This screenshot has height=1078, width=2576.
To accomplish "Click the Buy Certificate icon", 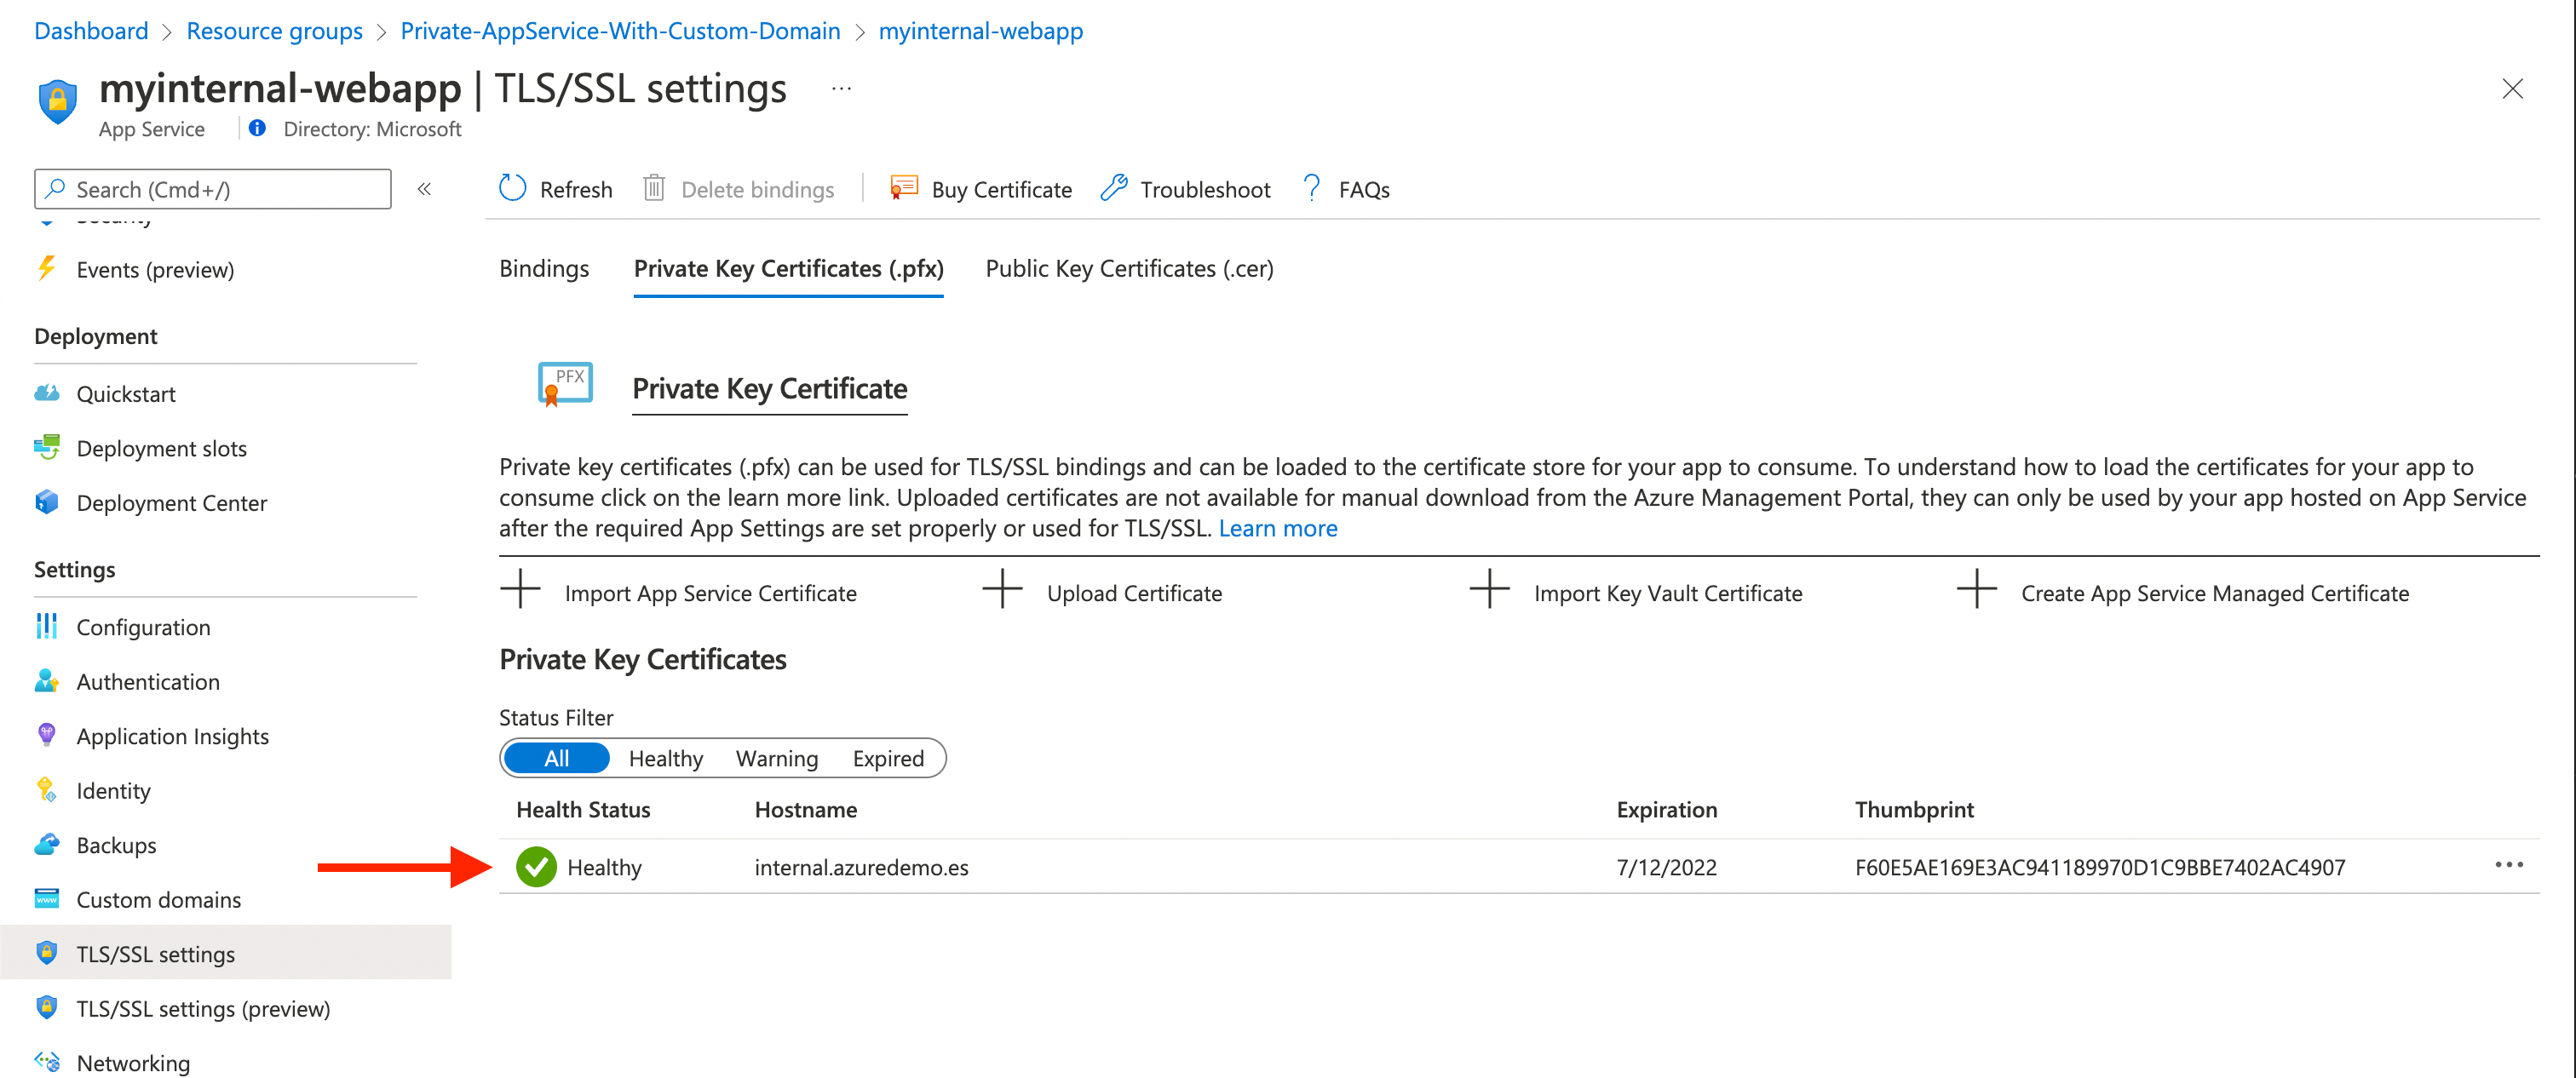I will (904, 188).
